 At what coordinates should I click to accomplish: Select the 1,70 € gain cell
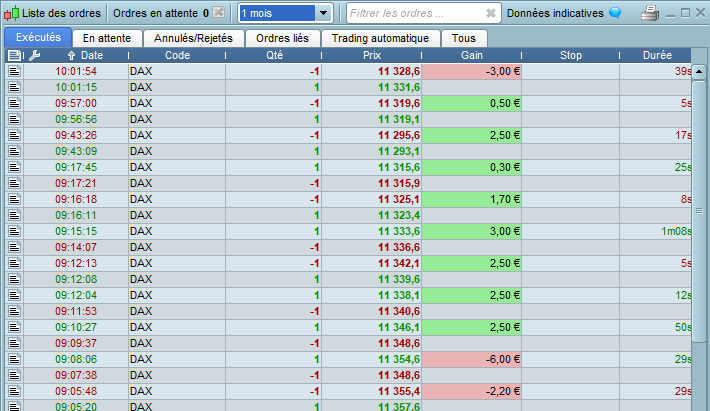pos(471,199)
